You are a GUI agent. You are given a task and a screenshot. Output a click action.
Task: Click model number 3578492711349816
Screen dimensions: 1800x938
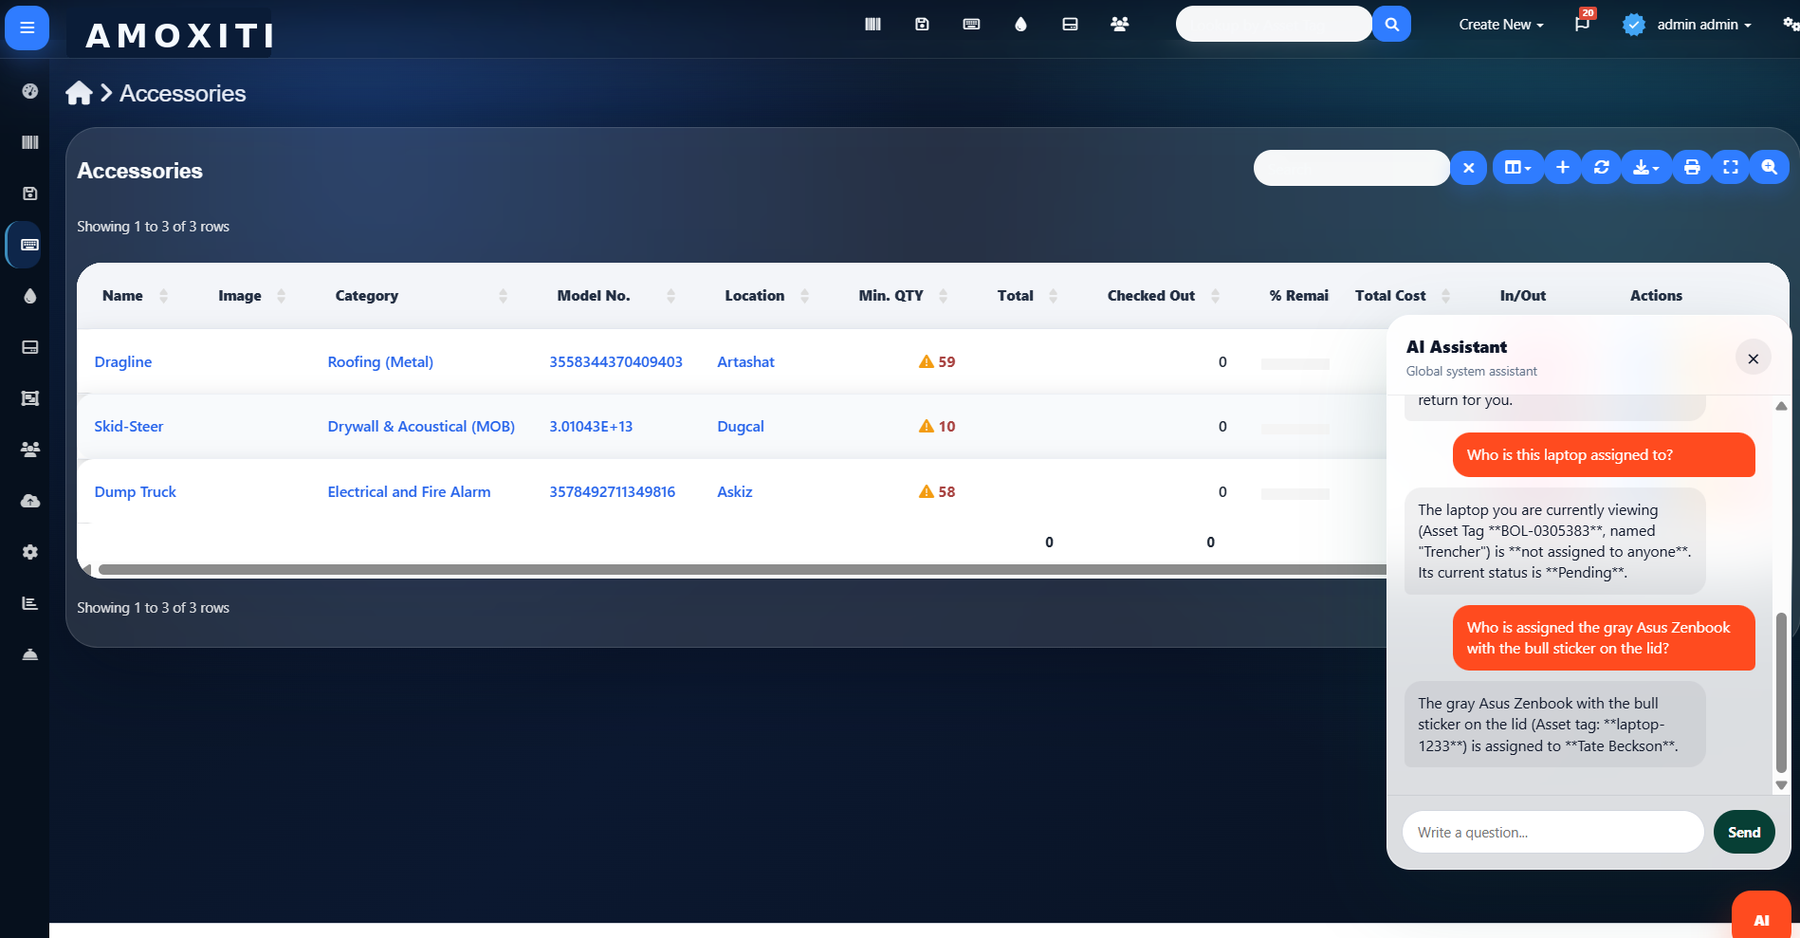coord(612,492)
